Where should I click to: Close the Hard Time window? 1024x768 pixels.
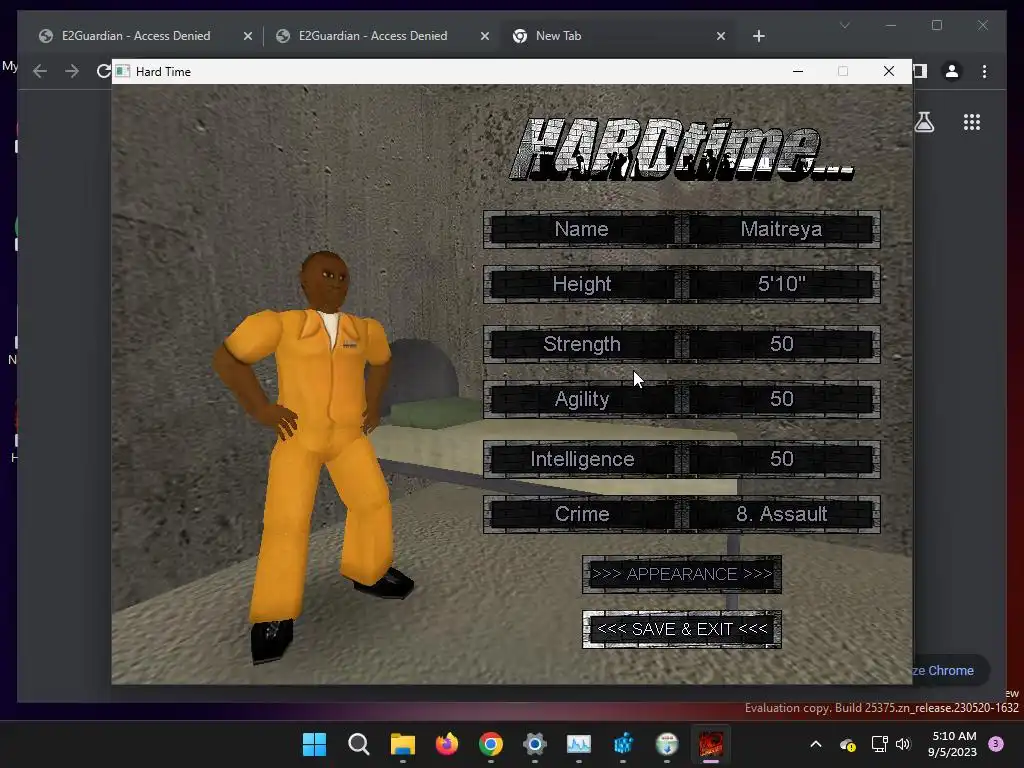(x=889, y=71)
